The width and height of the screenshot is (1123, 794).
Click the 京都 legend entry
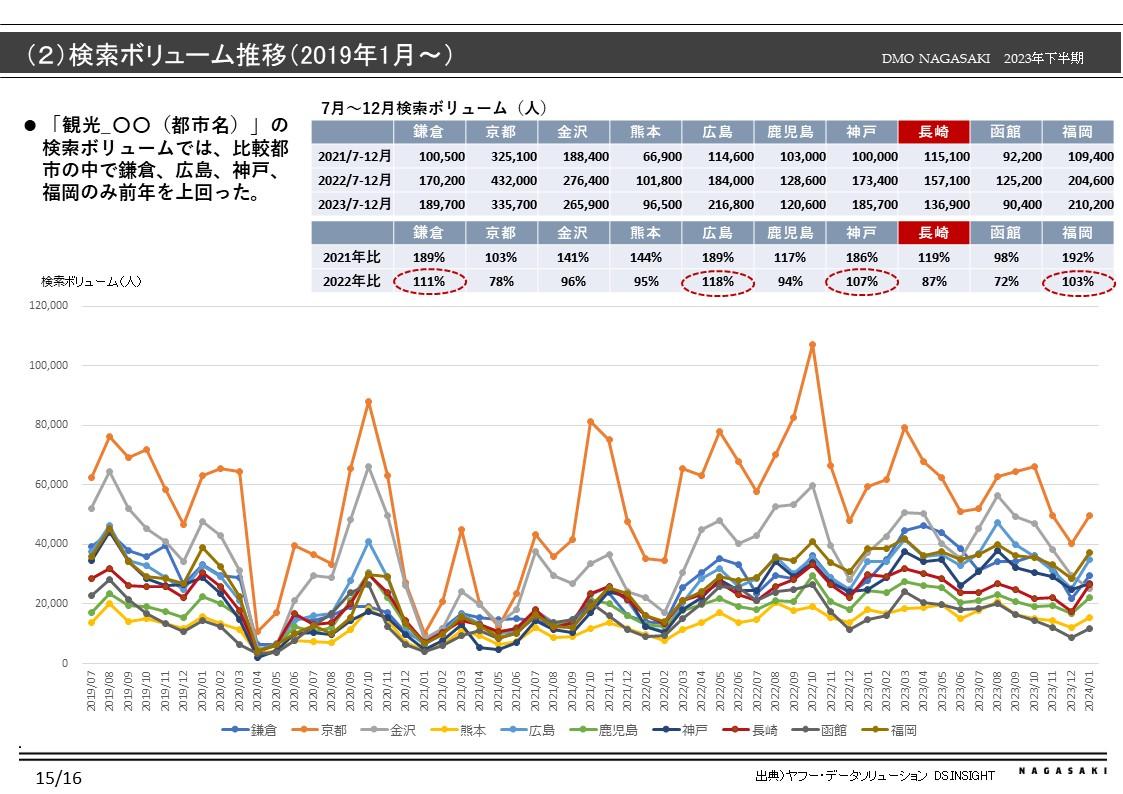(319, 730)
